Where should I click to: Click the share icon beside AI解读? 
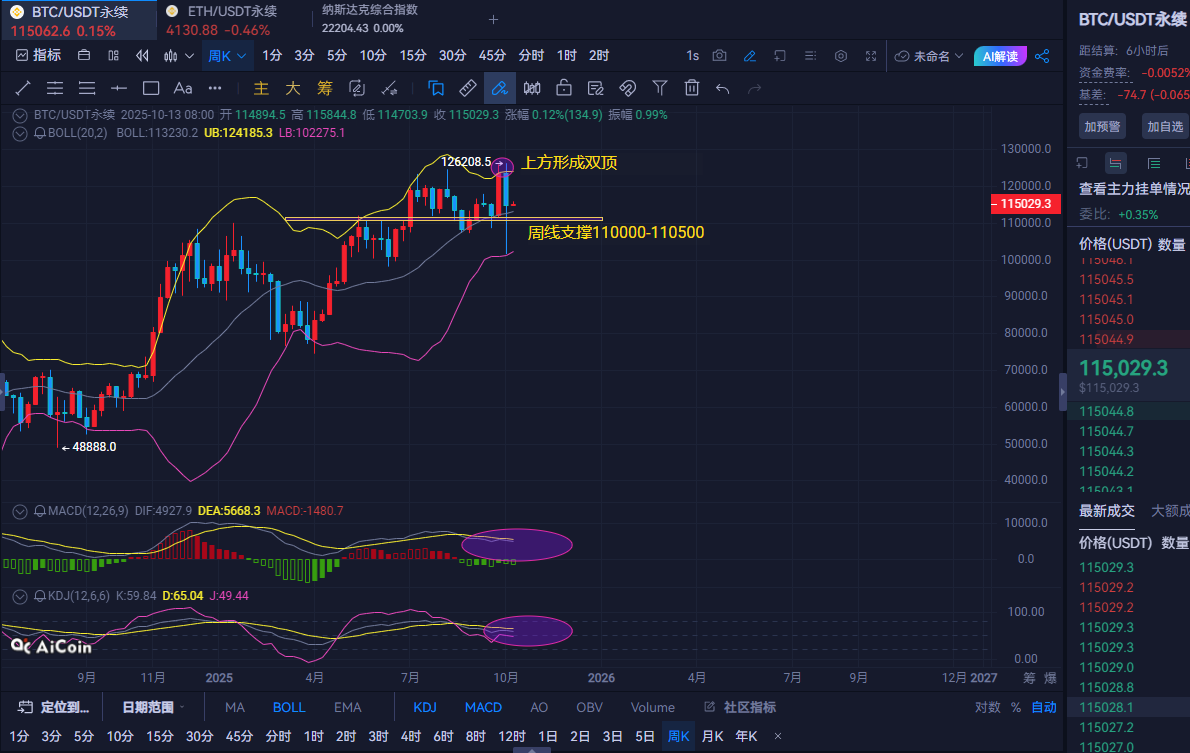pyautogui.click(x=1042, y=55)
